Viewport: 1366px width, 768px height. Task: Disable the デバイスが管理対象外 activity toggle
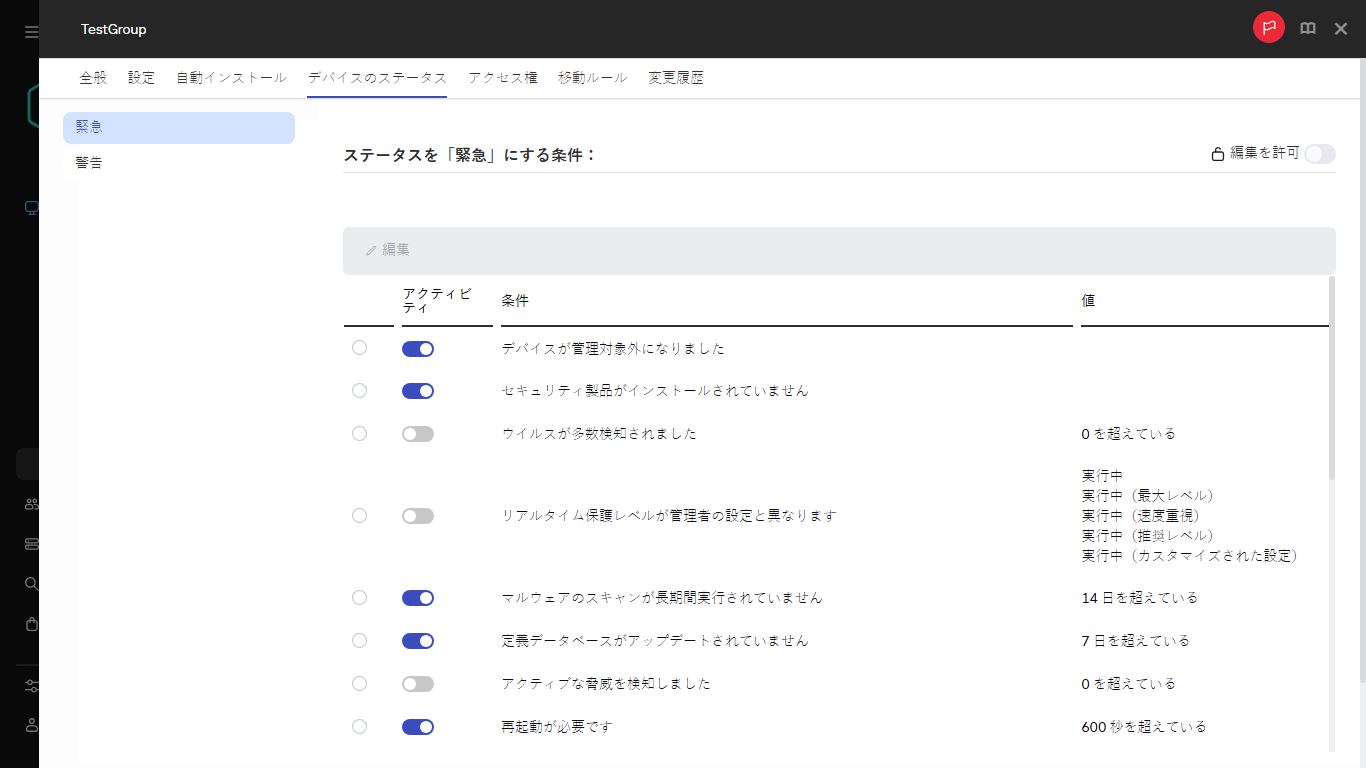click(418, 348)
